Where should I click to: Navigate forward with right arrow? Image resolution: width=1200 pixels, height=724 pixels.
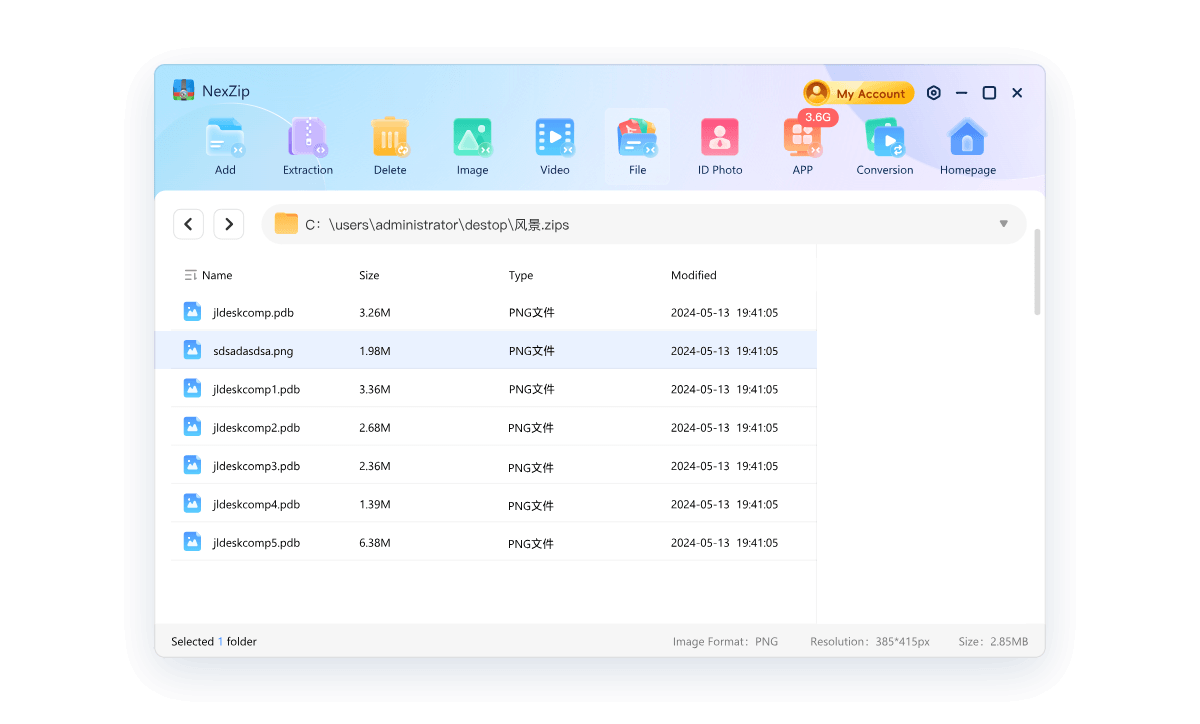[x=229, y=224]
